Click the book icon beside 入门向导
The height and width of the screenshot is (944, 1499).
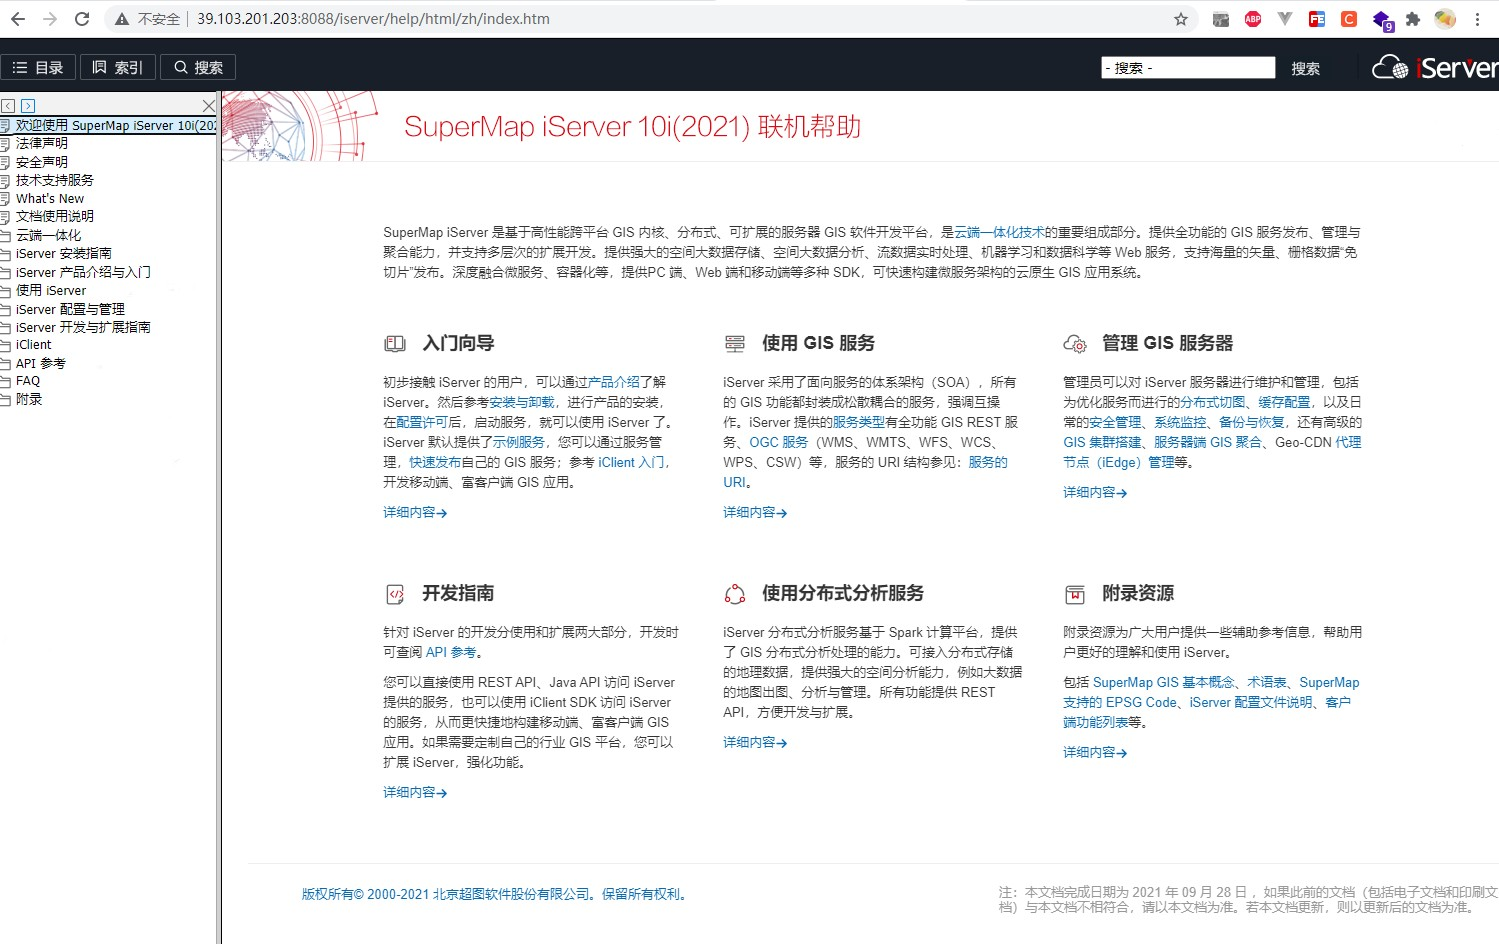point(395,344)
